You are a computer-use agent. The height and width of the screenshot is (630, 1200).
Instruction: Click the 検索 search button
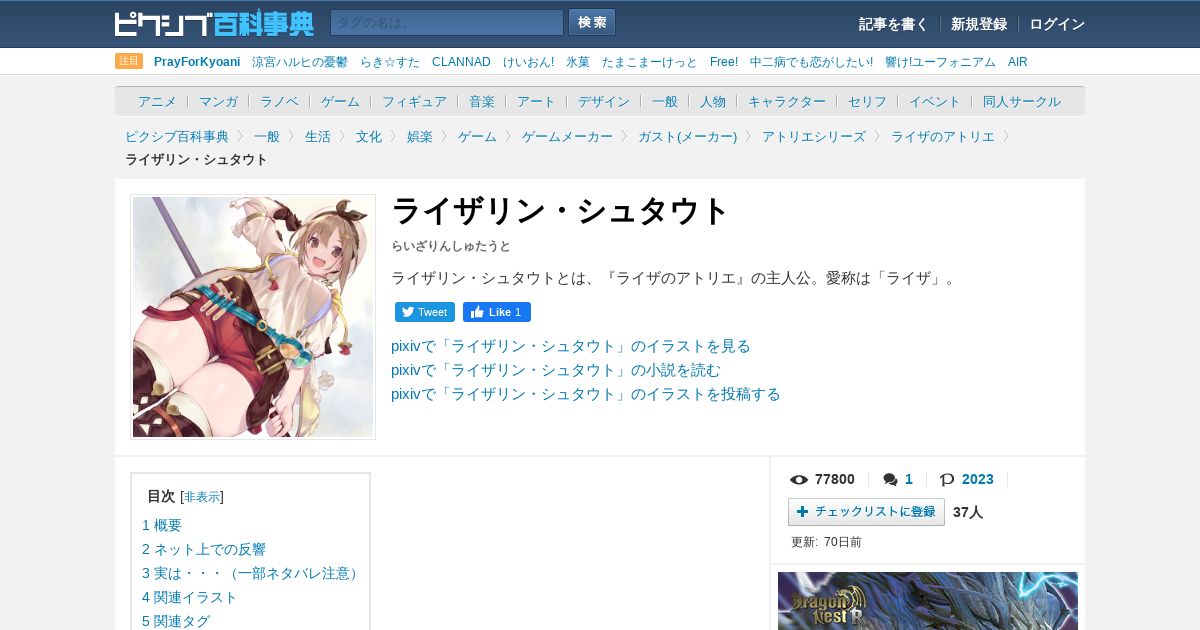click(592, 22)
